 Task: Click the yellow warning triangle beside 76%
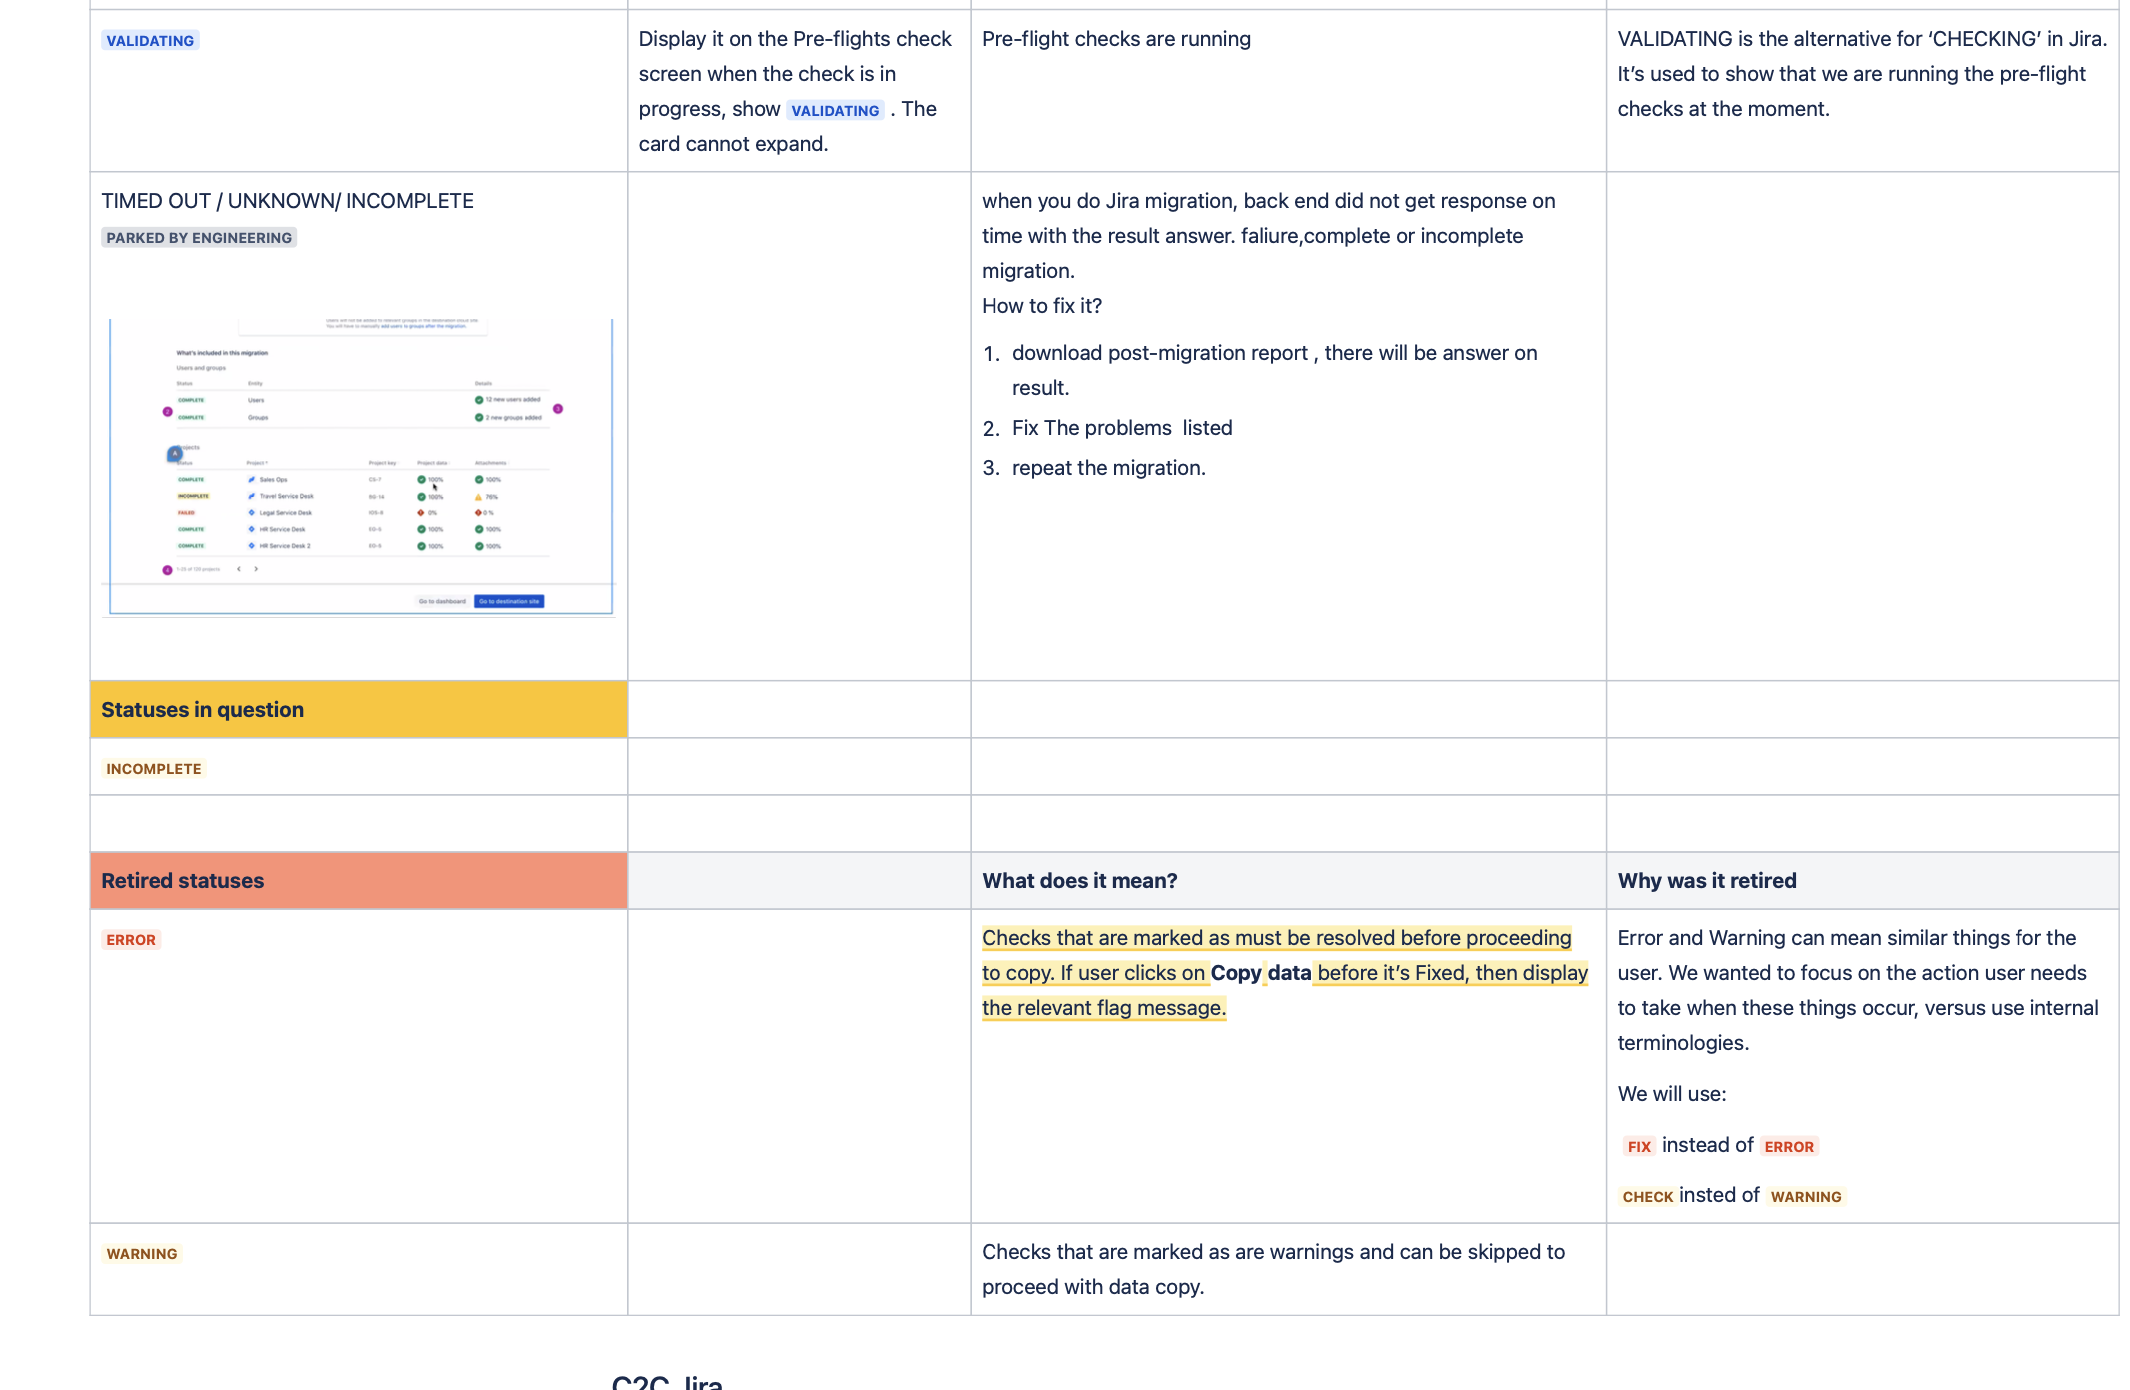pos(478,497)
